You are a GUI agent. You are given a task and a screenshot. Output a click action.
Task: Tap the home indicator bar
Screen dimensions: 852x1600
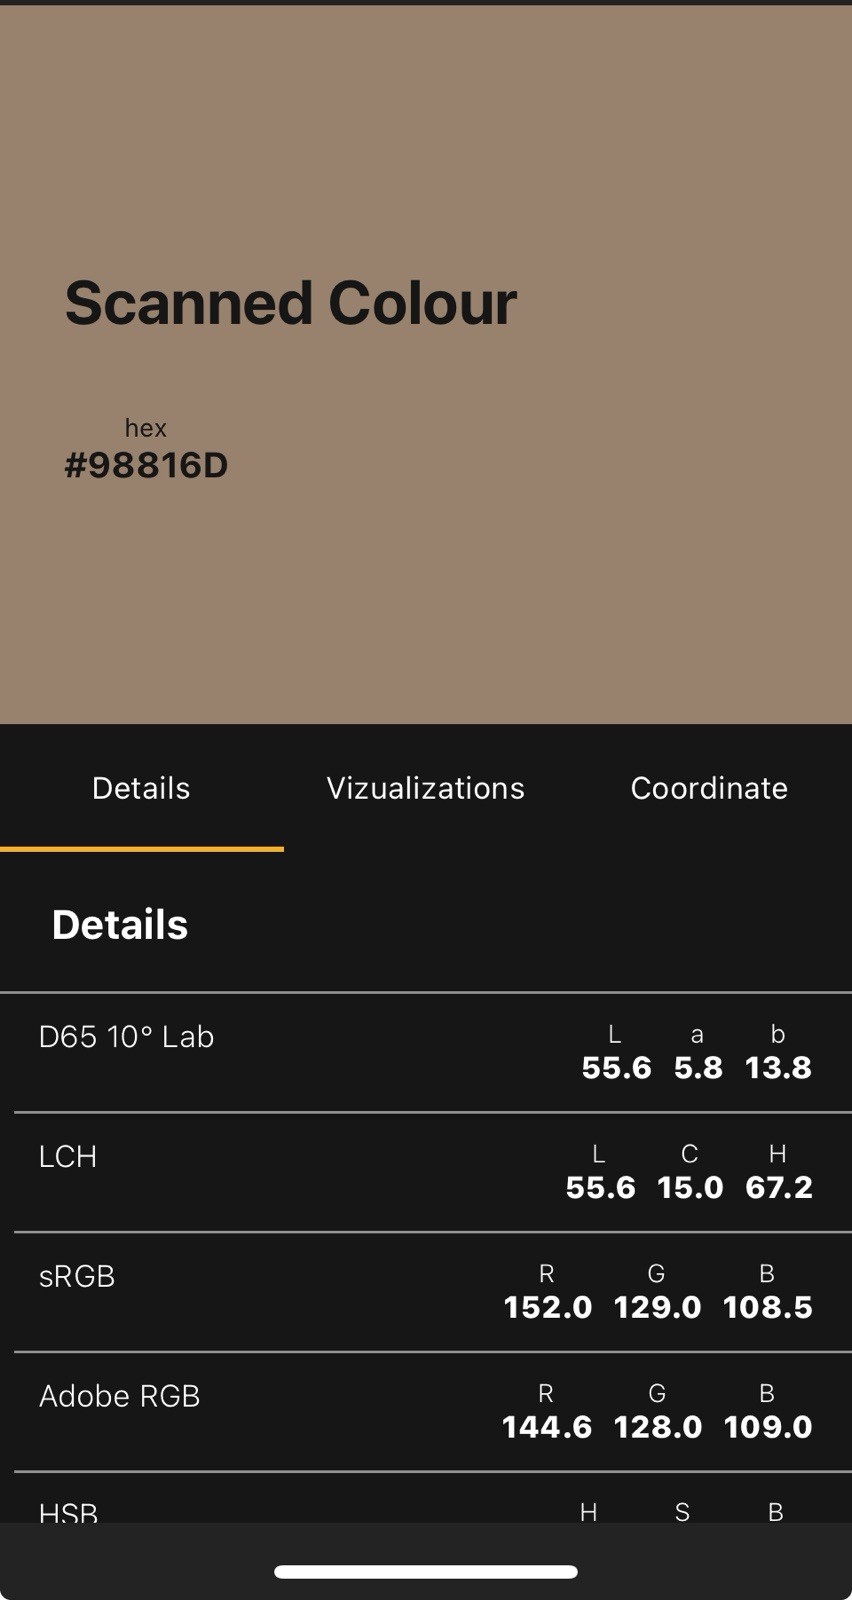click(x=426, y=1572)
